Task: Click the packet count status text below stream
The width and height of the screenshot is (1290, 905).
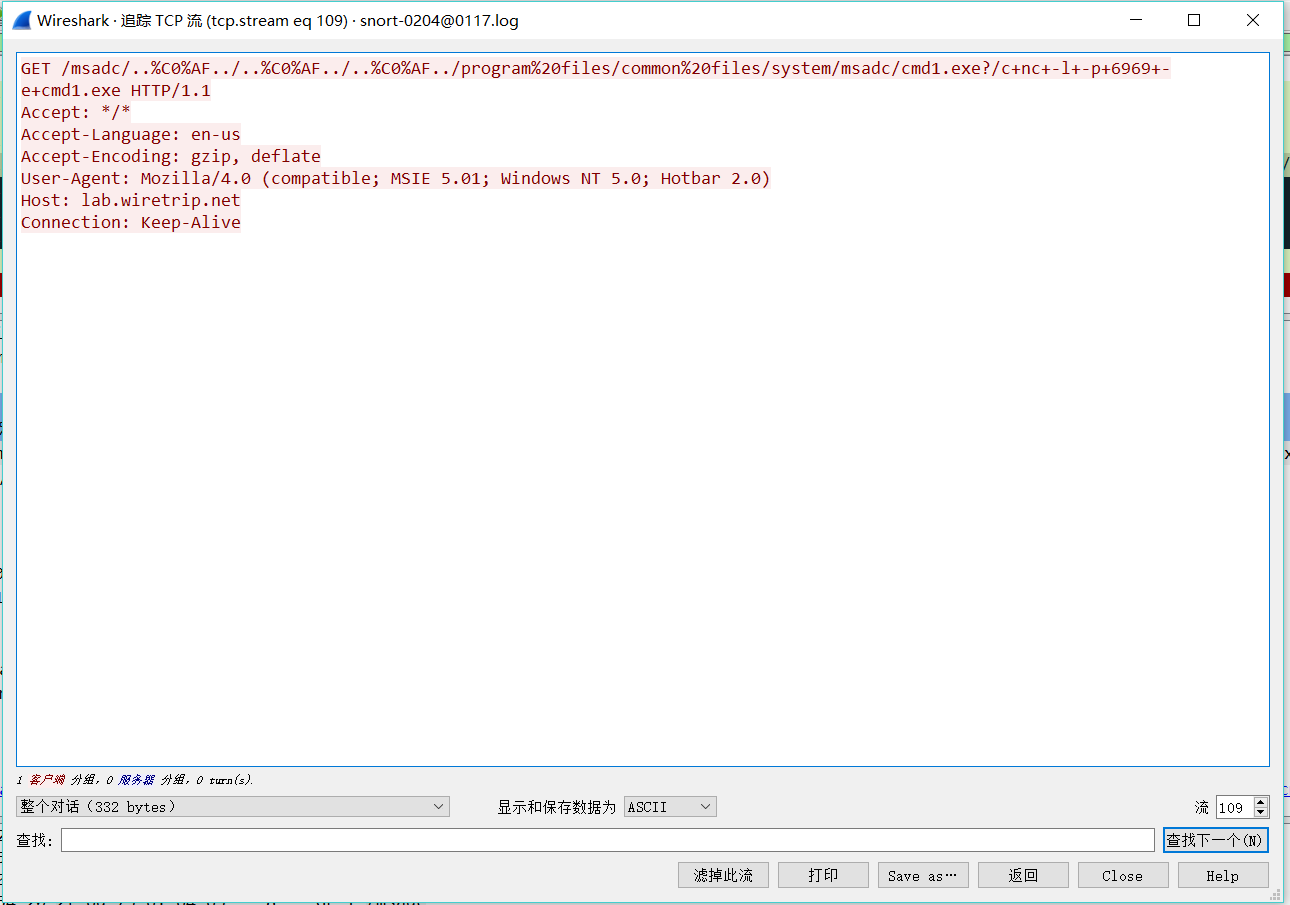Action: pos(135,779)
